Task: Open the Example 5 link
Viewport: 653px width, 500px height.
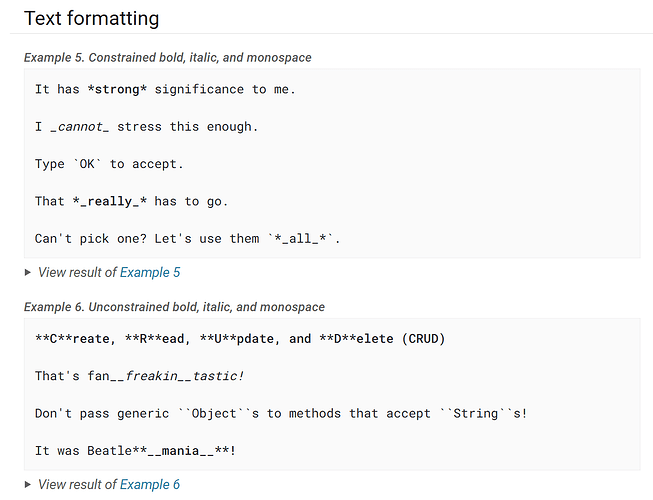Action: pos(150,273)
